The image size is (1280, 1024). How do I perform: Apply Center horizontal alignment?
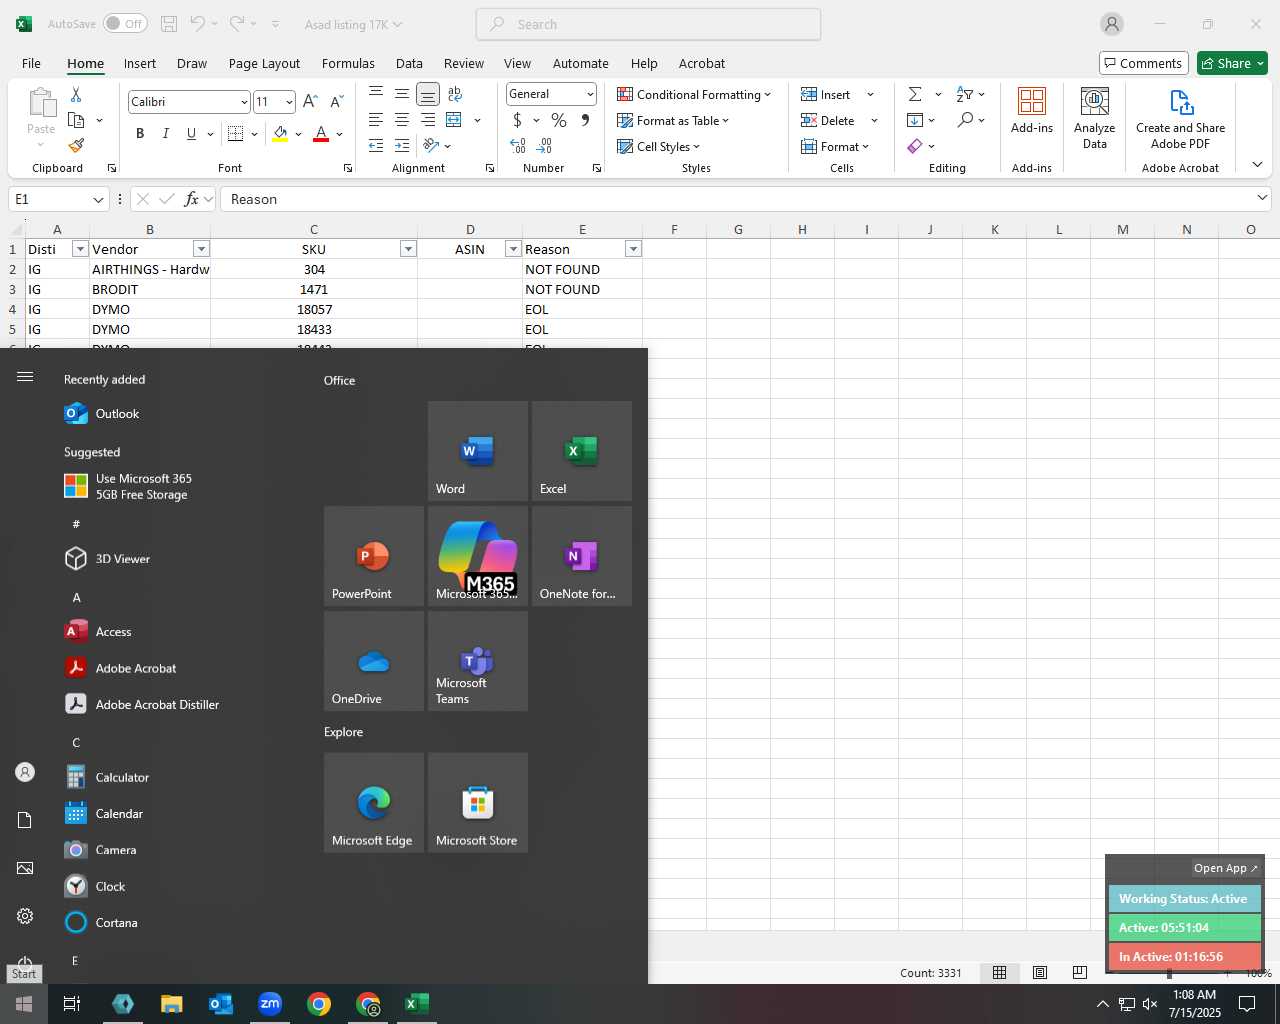pyautogui.click(x=402, y=120)
